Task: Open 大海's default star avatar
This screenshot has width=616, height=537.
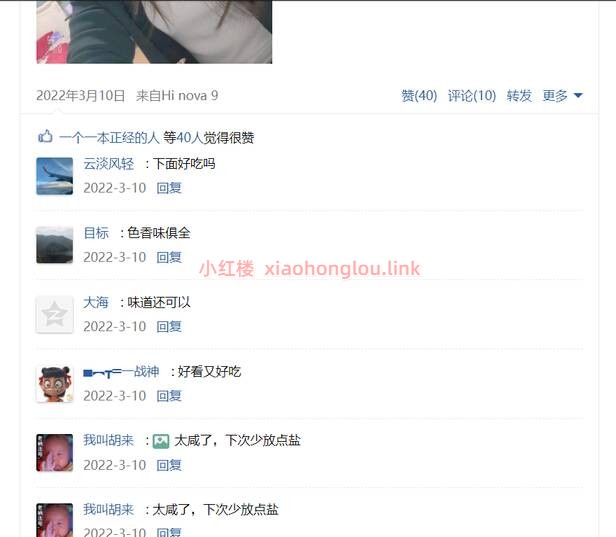Action: pos(55,314)
